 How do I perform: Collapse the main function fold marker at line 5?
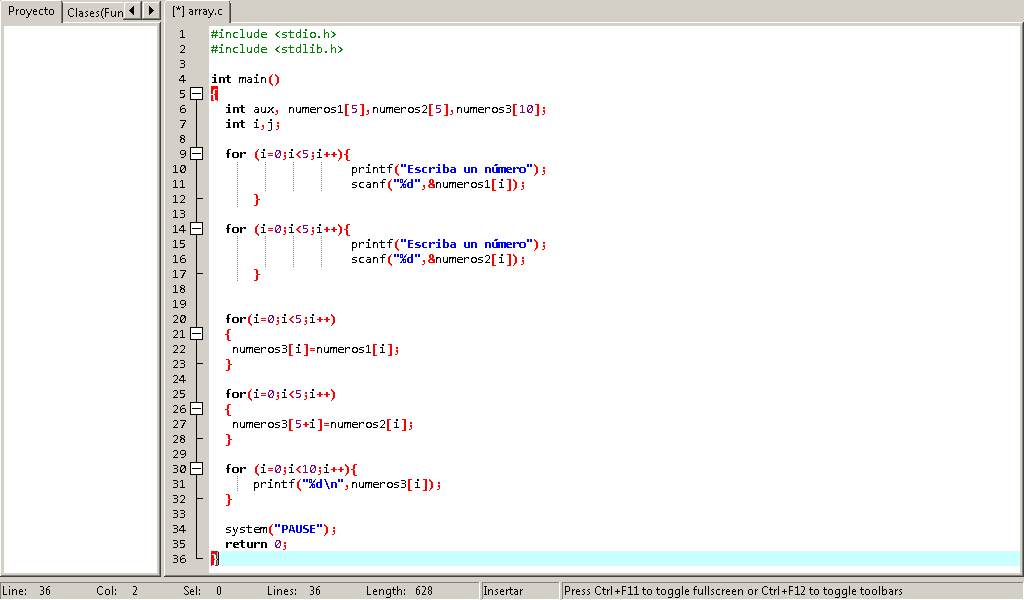pos(196,93)
